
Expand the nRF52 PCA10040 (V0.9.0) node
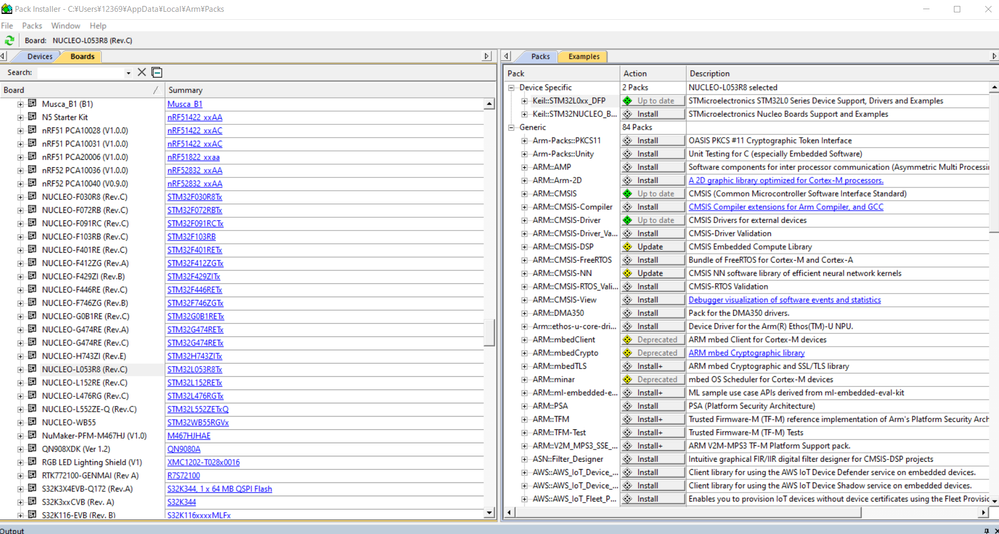click(20, 184)
